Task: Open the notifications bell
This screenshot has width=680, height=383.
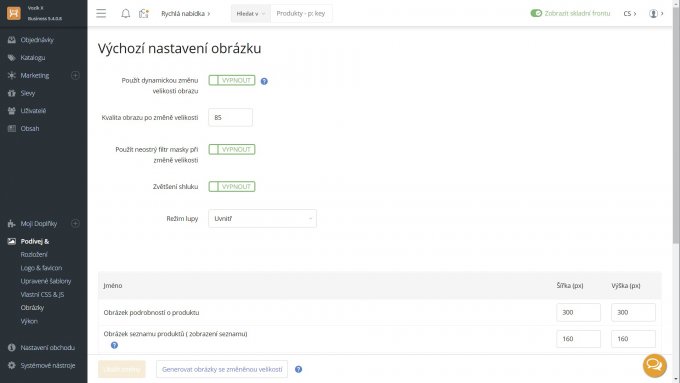Action: pos(125,13)
